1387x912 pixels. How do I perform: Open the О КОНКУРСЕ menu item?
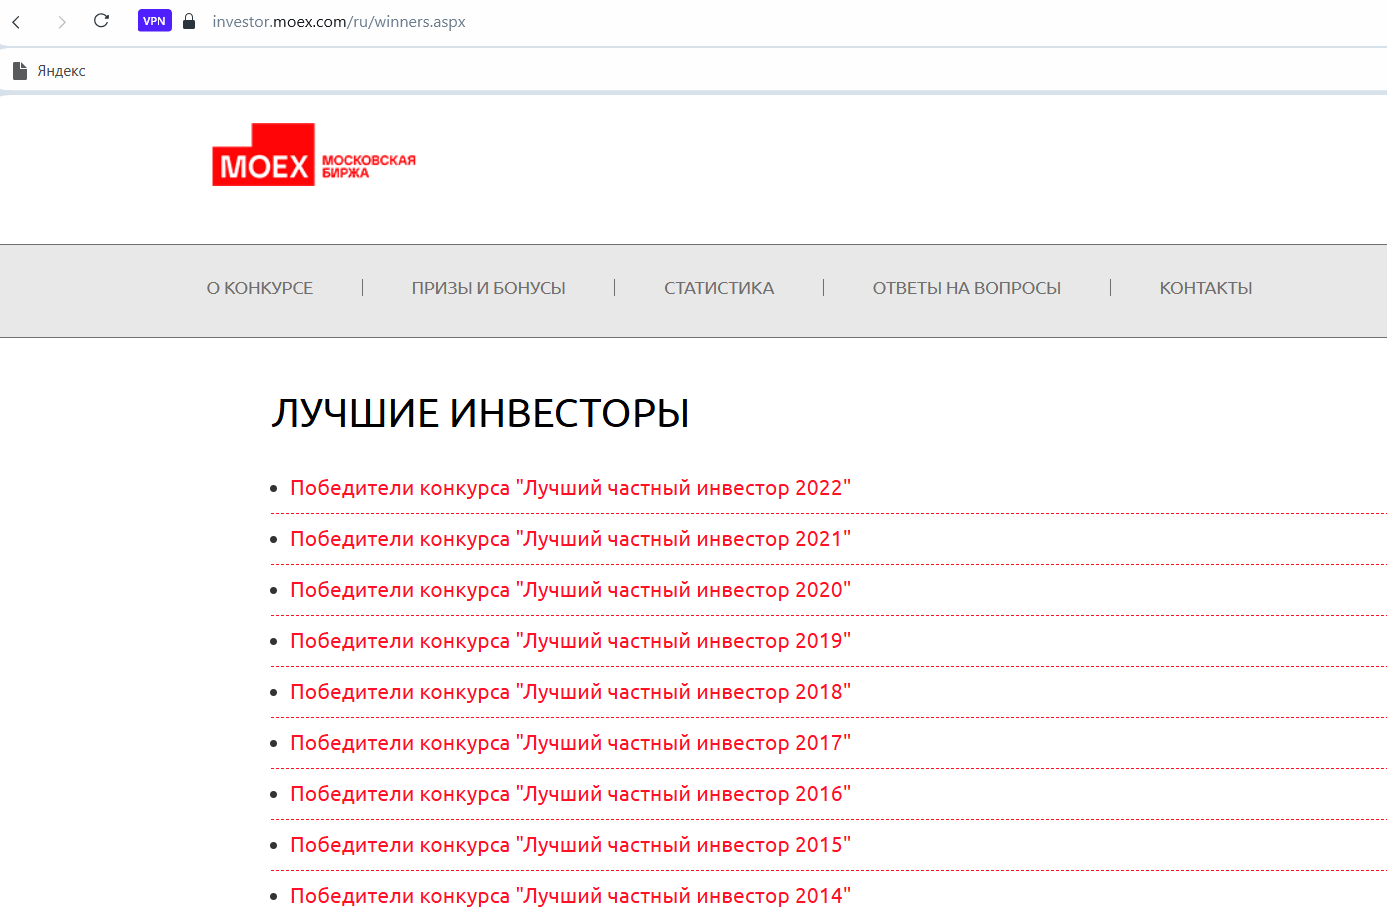click(260, 288)
